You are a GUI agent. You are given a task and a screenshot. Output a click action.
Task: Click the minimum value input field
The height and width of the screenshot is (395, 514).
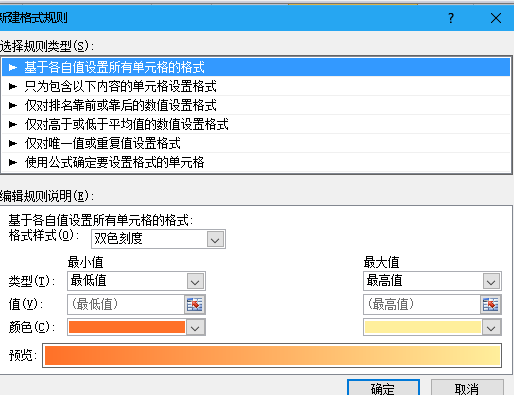126,304
